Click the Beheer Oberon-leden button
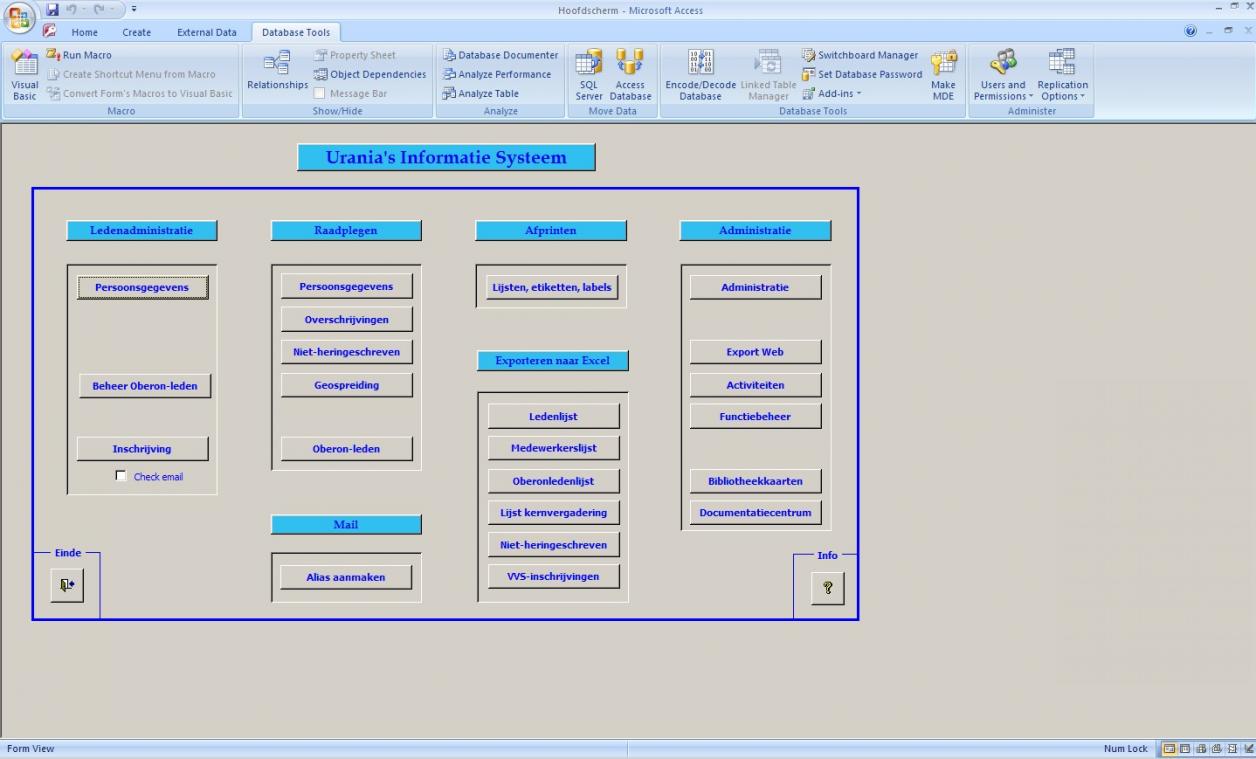 click(145, 385)
